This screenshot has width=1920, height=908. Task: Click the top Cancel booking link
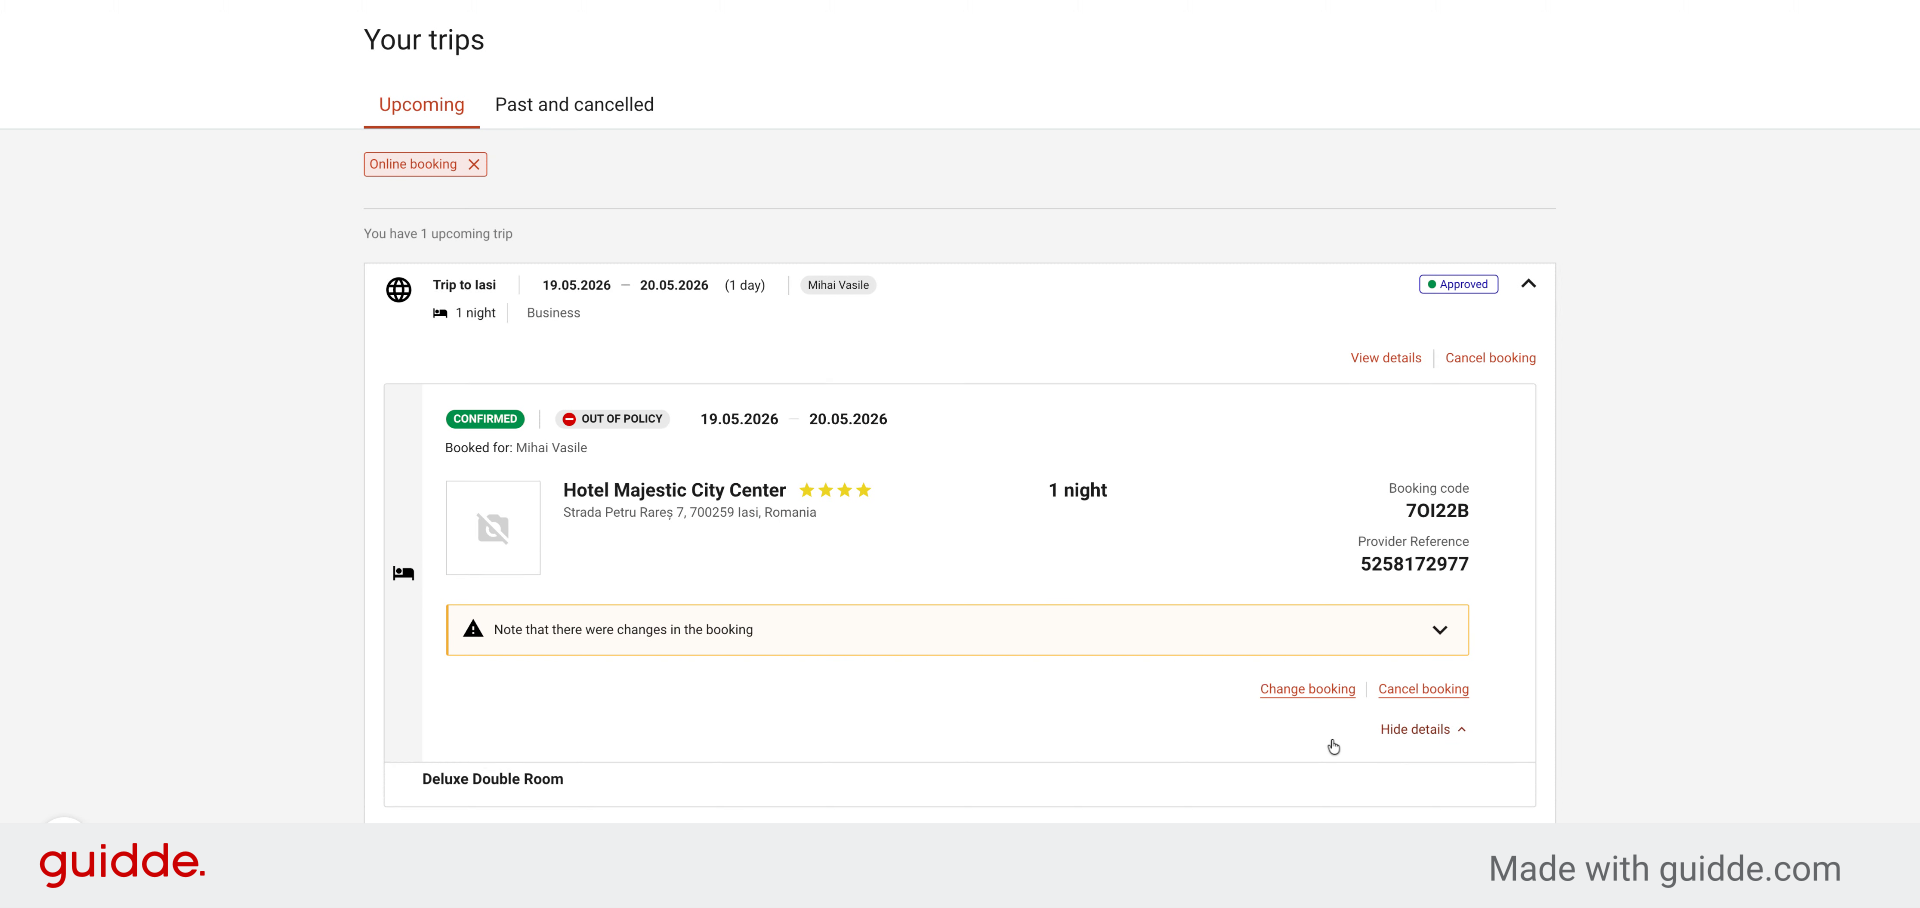point(1490,358)
